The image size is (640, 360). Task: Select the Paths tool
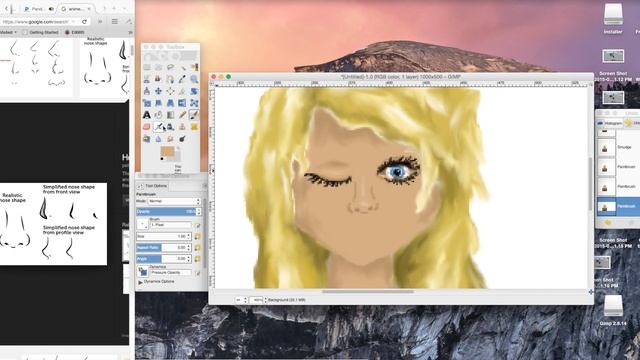tap(171, 79)
